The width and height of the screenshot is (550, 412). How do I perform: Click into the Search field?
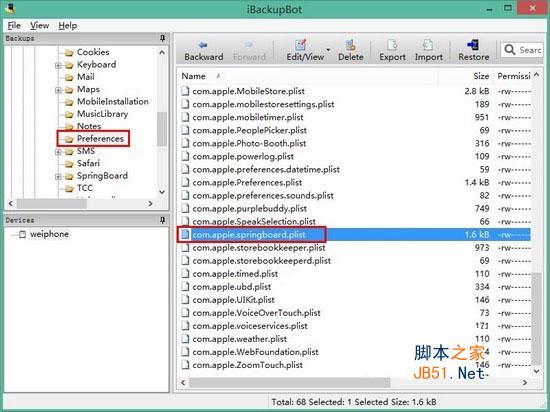point(522,50)
